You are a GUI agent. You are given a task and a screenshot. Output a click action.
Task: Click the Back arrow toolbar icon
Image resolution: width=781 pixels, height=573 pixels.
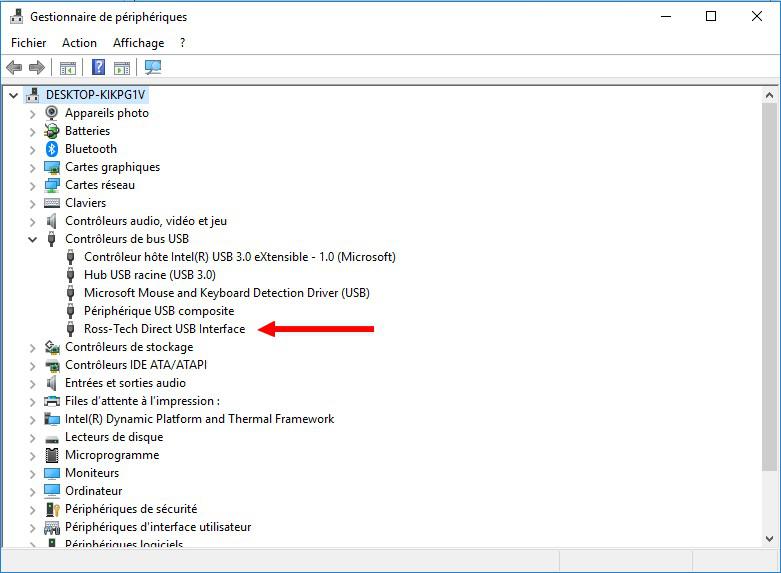pos(14,67)
